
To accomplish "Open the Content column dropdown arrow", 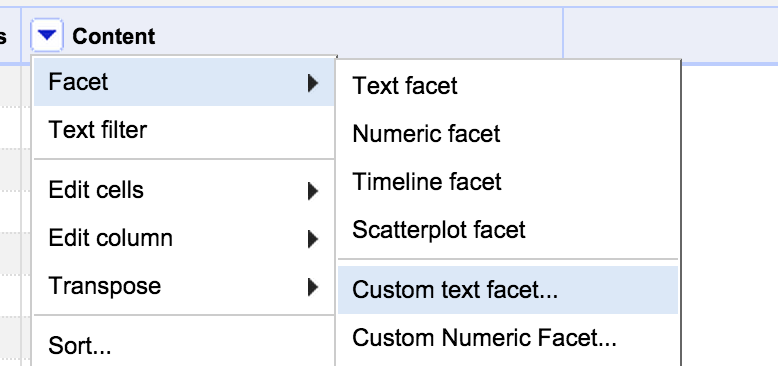I will 47,35.
